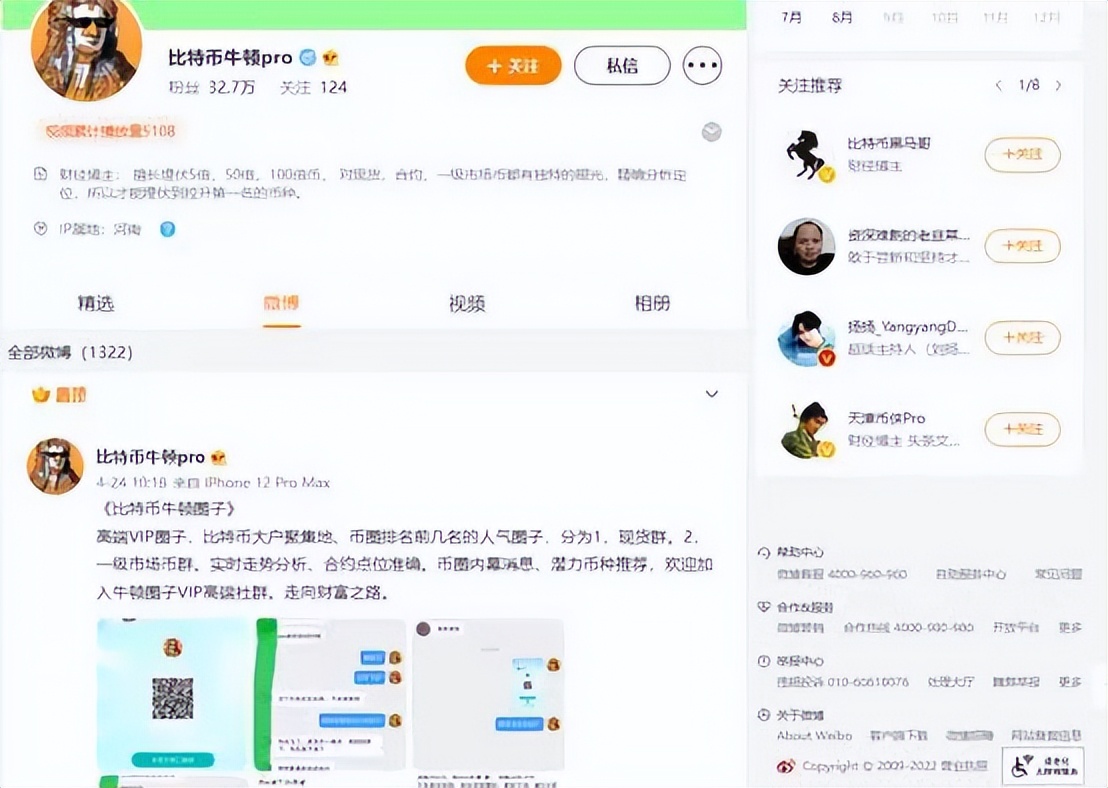Screen dimensions: 1108x788
Task: Open the three-dots more options menu
Action: click(702, 66)
